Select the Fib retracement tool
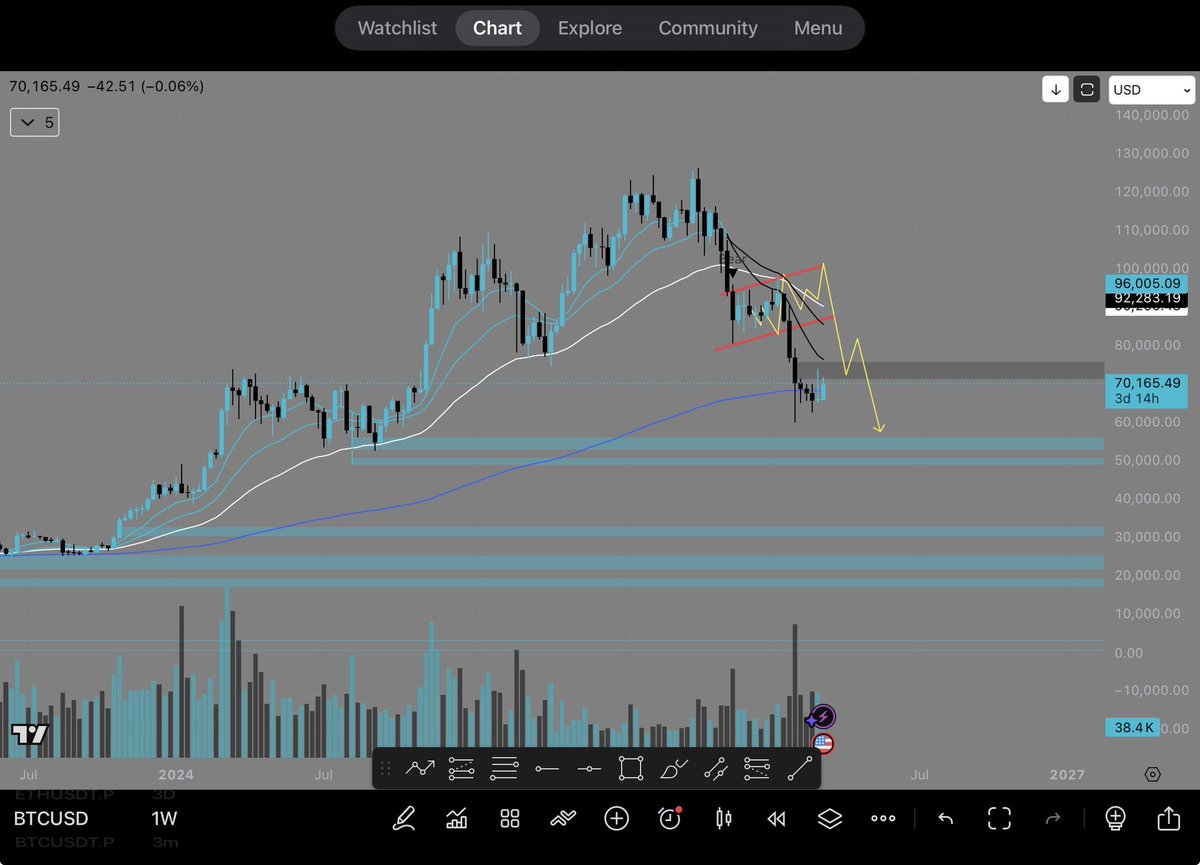The width and height of the screenshot is (1200, 865). tap(461, 768)
